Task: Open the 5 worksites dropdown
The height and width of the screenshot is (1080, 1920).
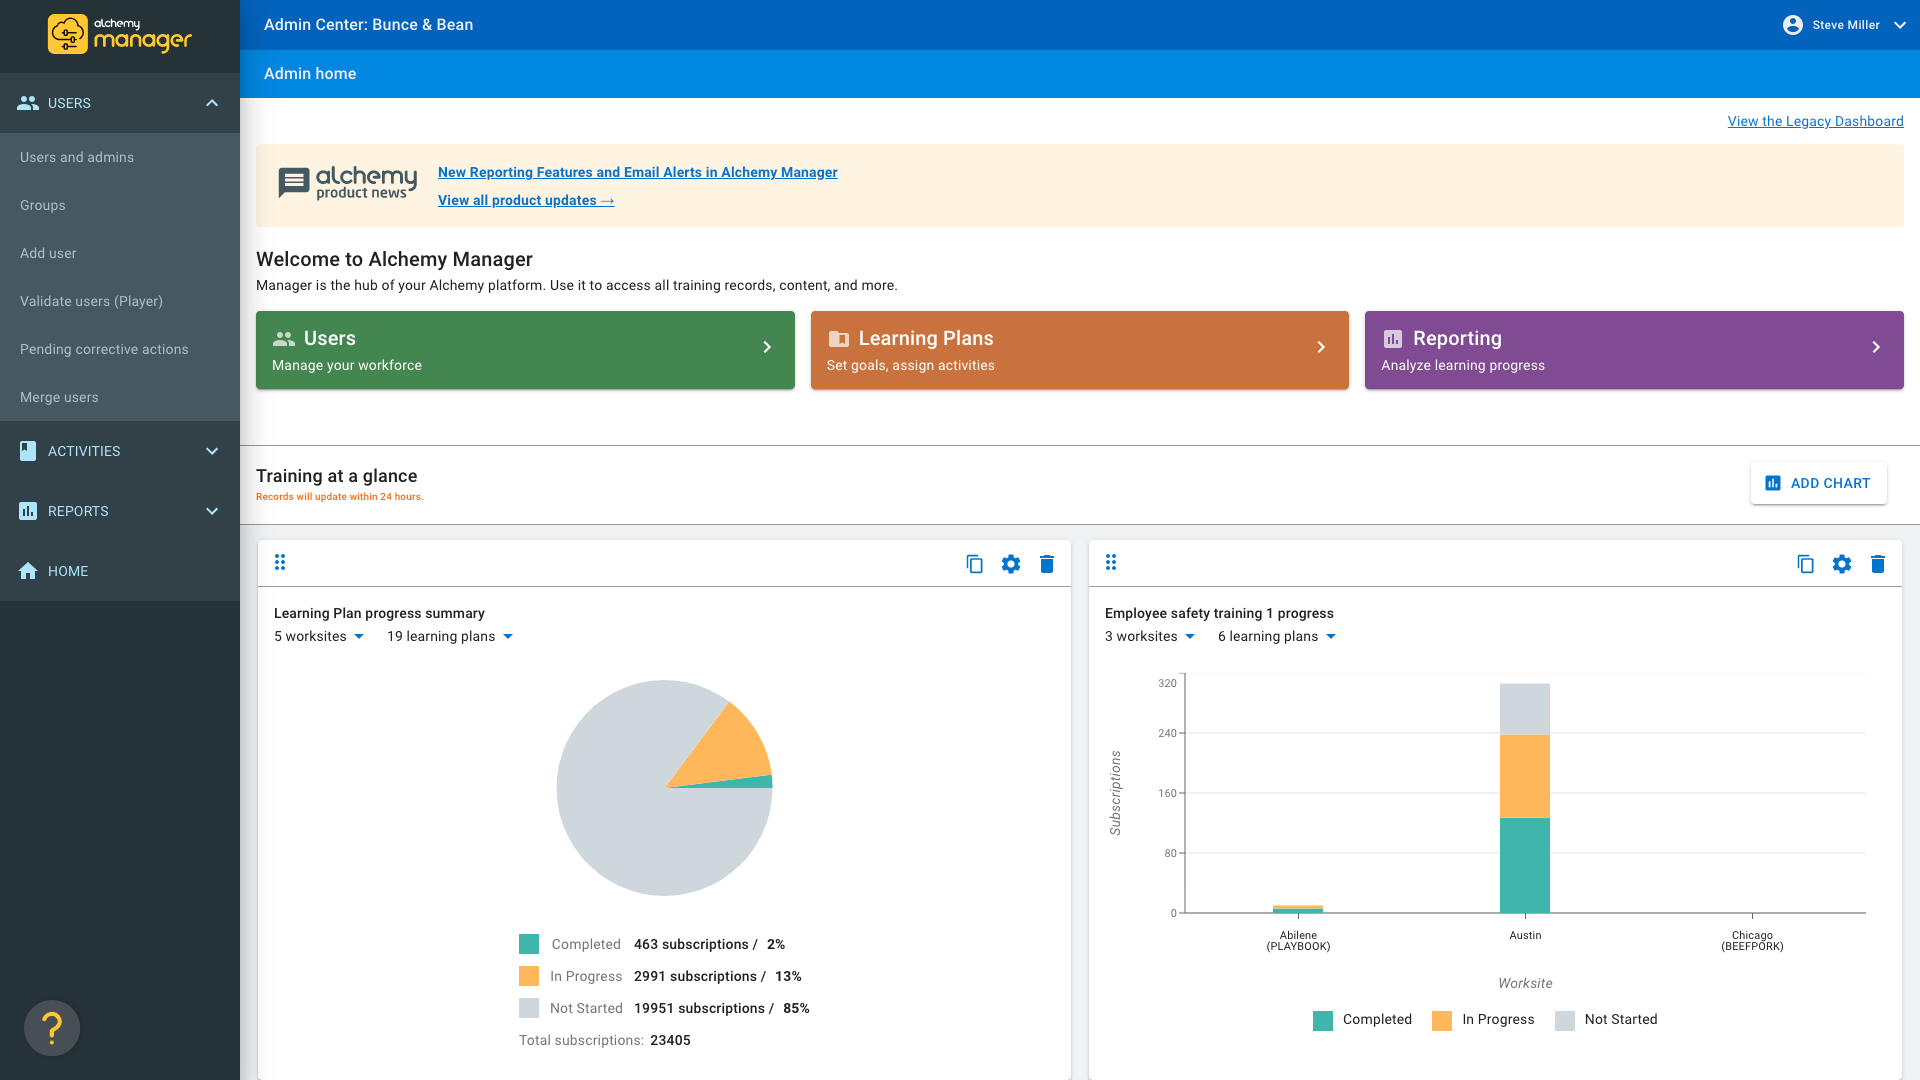Action: 320,637
